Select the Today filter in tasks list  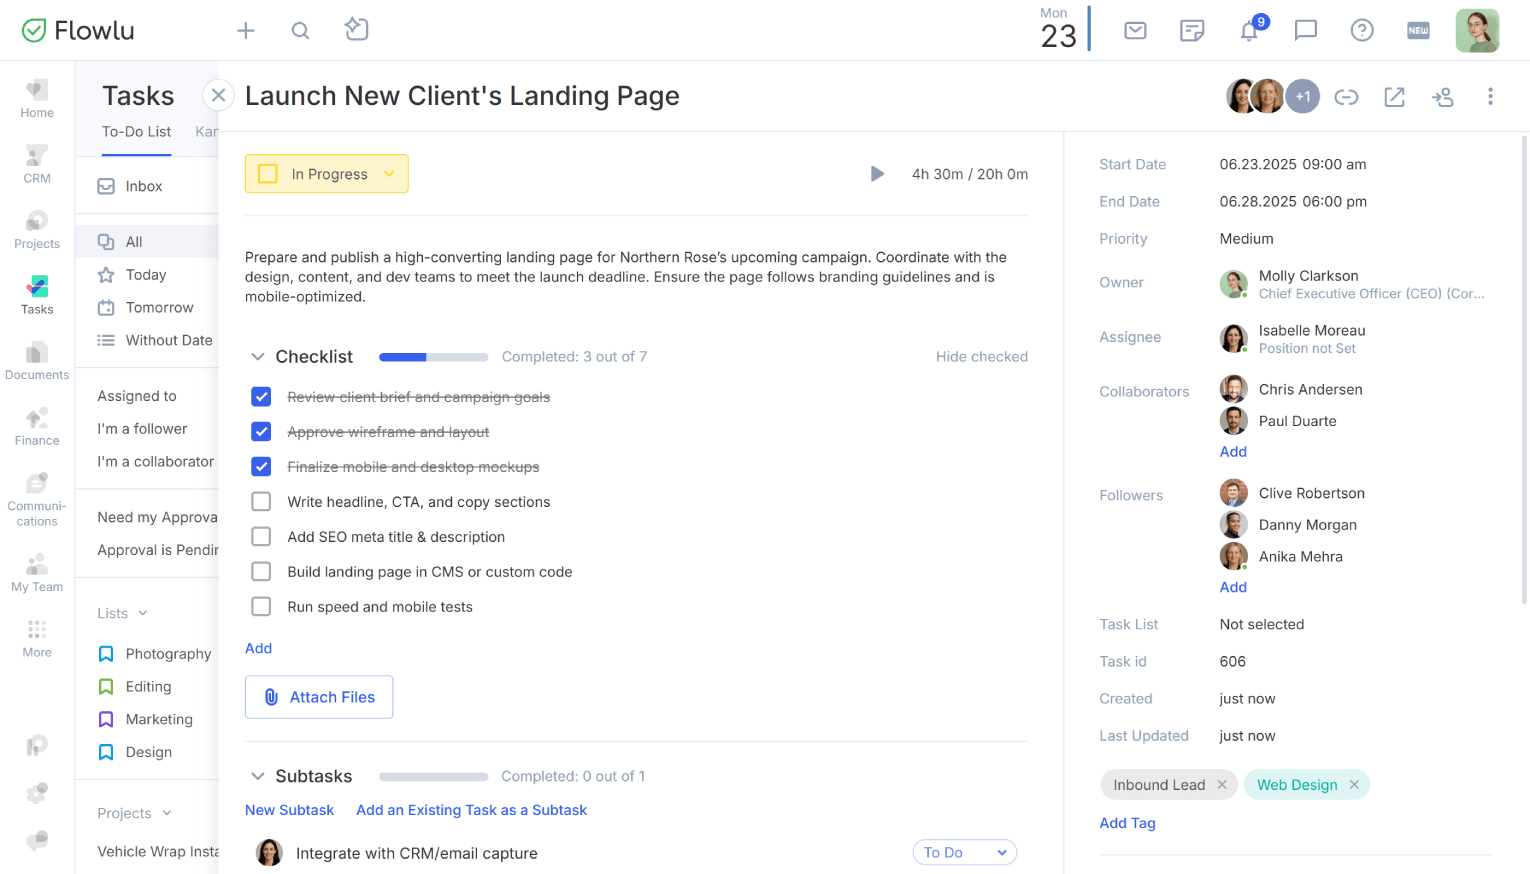[x=146, y=275]
